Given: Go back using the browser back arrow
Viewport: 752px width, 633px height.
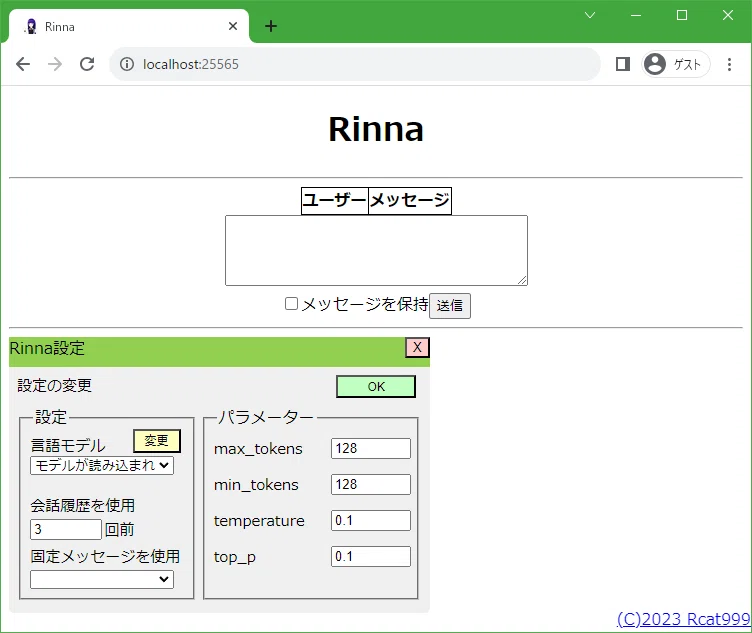Looking at the screenshot, I should pyautogui.click(x=23, y=64).
